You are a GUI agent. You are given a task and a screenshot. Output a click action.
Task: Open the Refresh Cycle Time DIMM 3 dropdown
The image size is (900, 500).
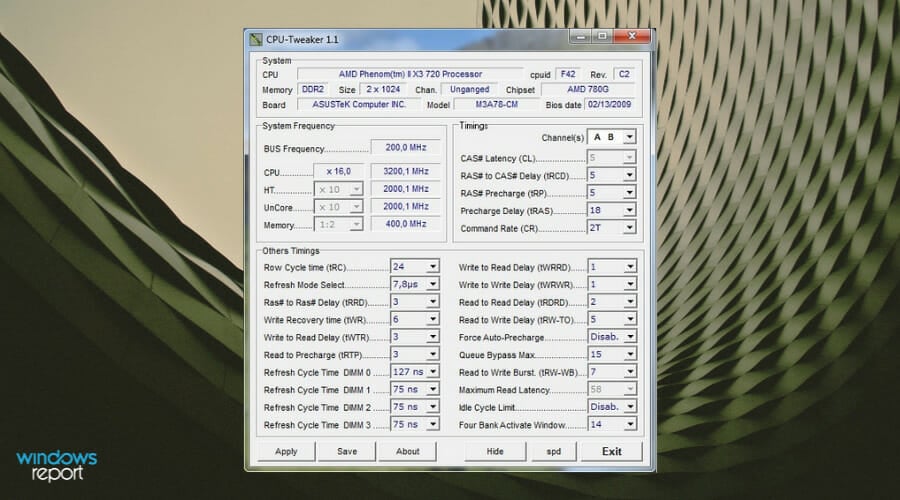pos(414,424)
